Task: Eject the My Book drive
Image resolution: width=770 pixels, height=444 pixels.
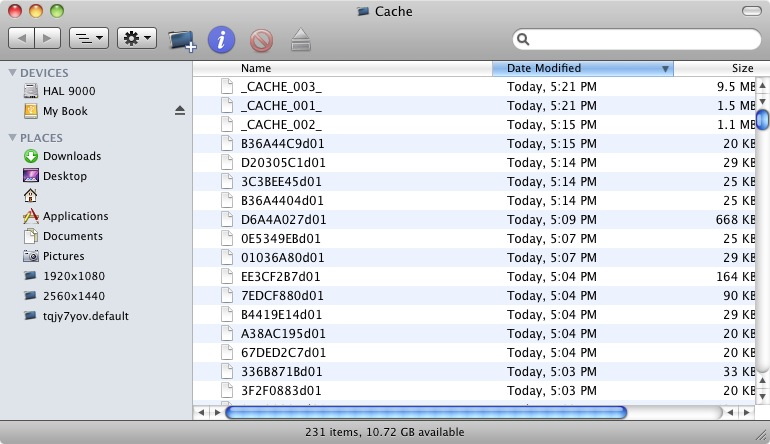Action: click(180, 111)
